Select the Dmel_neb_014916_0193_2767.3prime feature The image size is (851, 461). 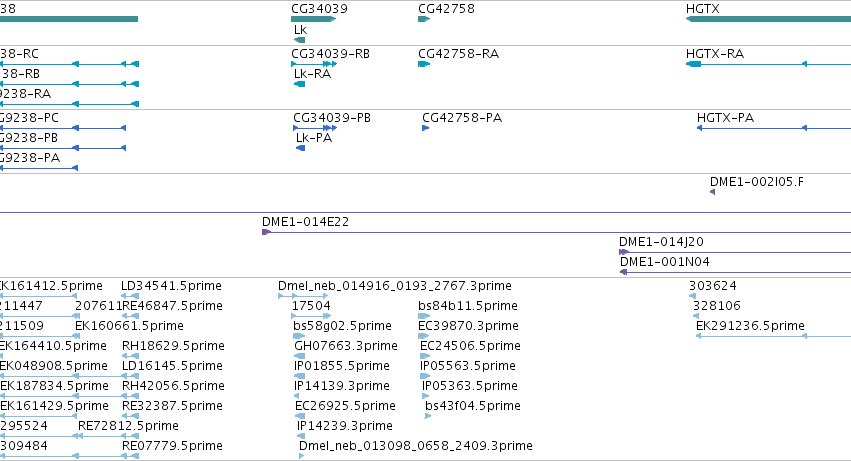(x=303, y=296)
